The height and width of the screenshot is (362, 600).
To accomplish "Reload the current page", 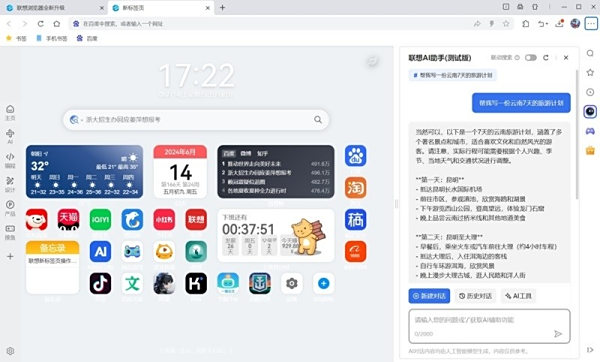I will coord(41,24).
